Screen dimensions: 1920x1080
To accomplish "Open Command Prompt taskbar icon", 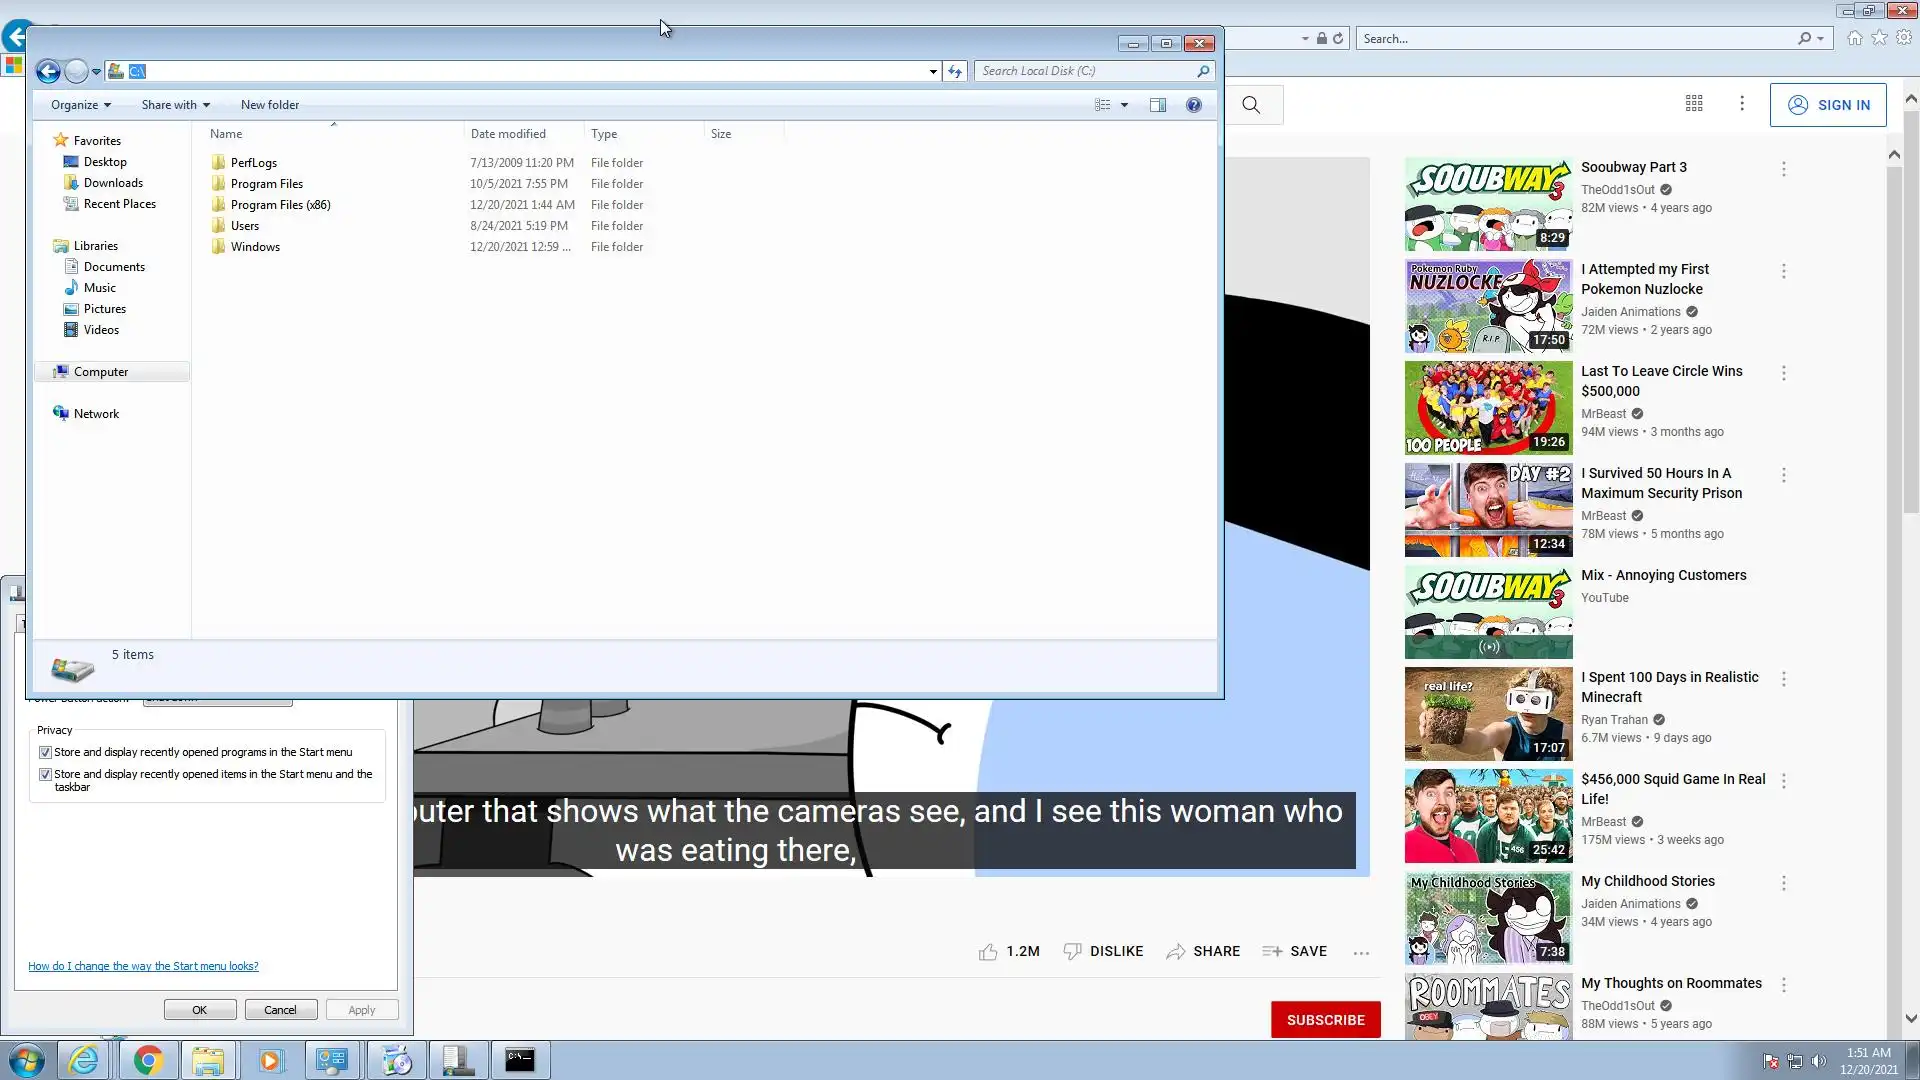I will (520, 1060).
